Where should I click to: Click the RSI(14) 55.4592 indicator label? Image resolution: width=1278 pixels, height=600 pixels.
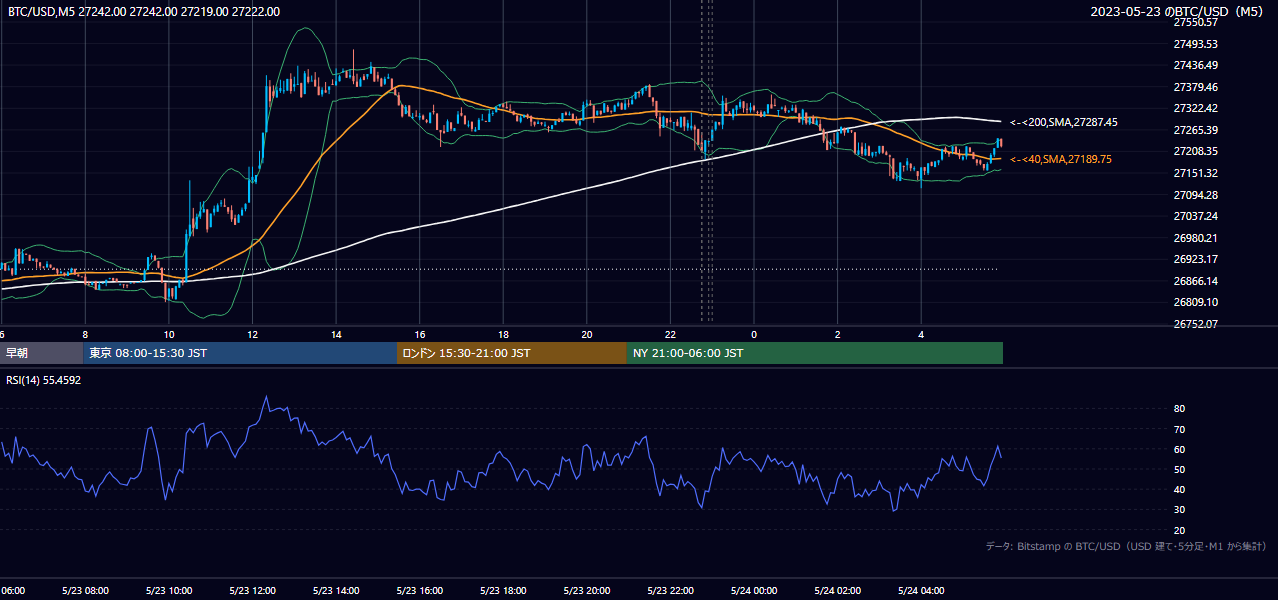click(44, 380)
